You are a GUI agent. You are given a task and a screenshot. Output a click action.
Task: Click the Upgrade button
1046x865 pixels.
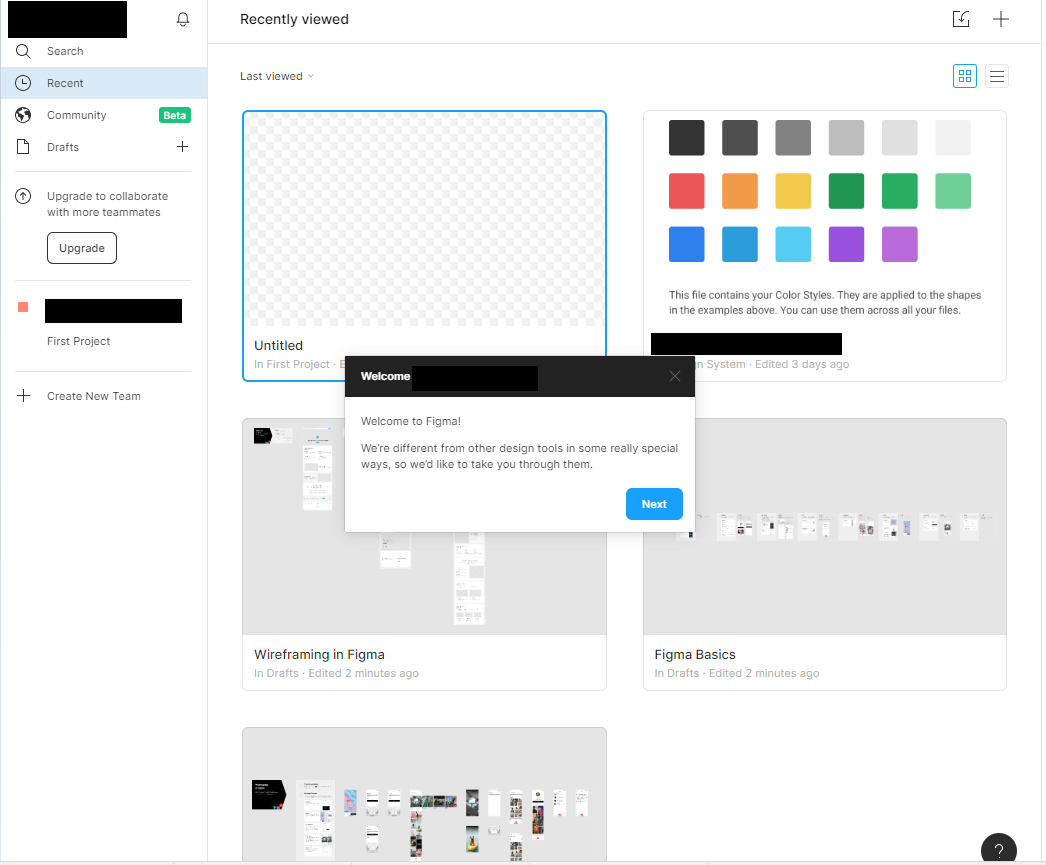click(82, 248)
